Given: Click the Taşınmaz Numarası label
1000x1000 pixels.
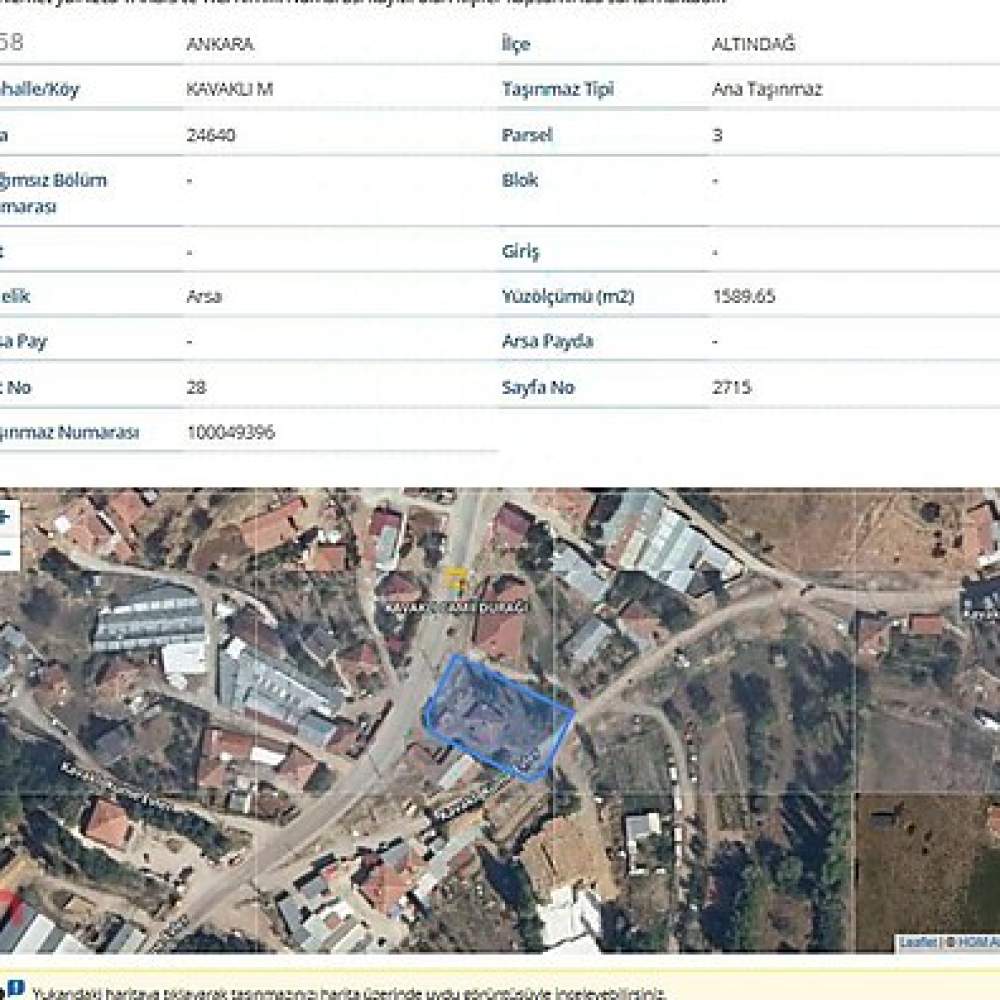Looking at the screenshot, I should coord(68,432).
